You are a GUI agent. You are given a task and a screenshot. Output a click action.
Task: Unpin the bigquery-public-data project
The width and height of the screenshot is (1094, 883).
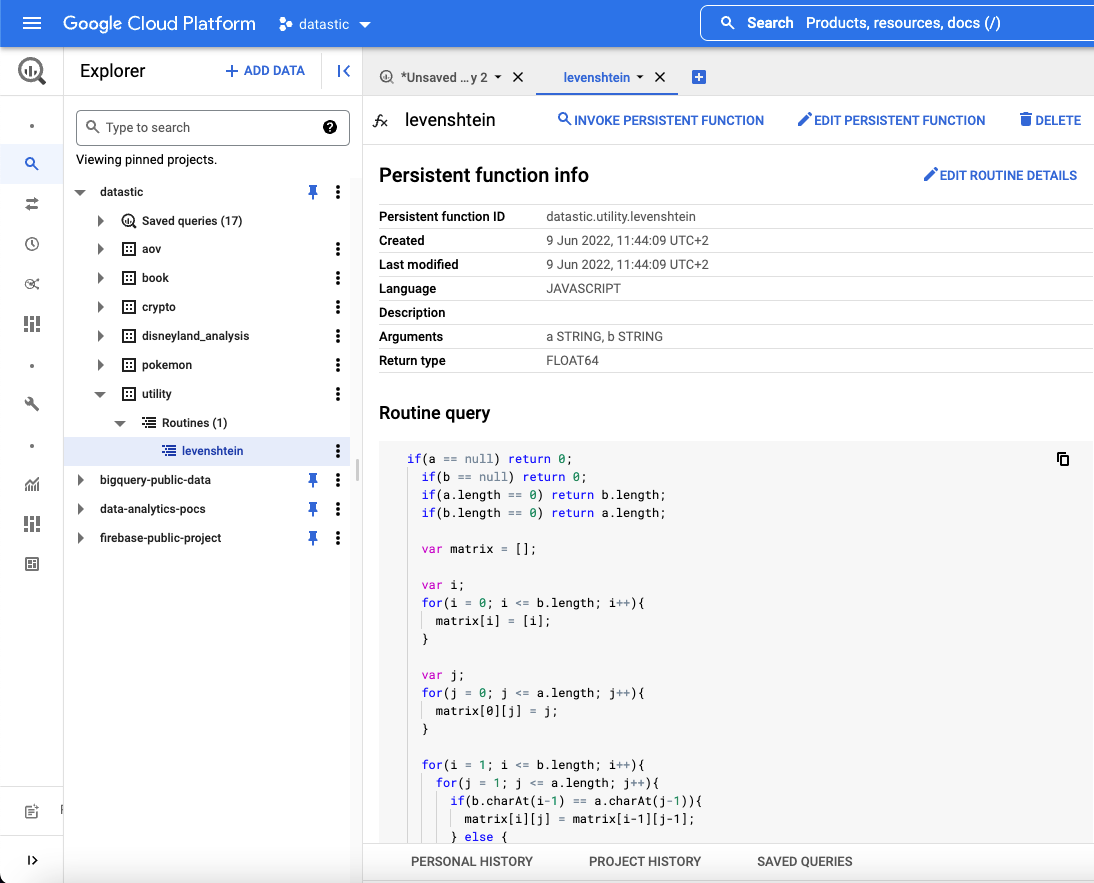click(313, 480)
